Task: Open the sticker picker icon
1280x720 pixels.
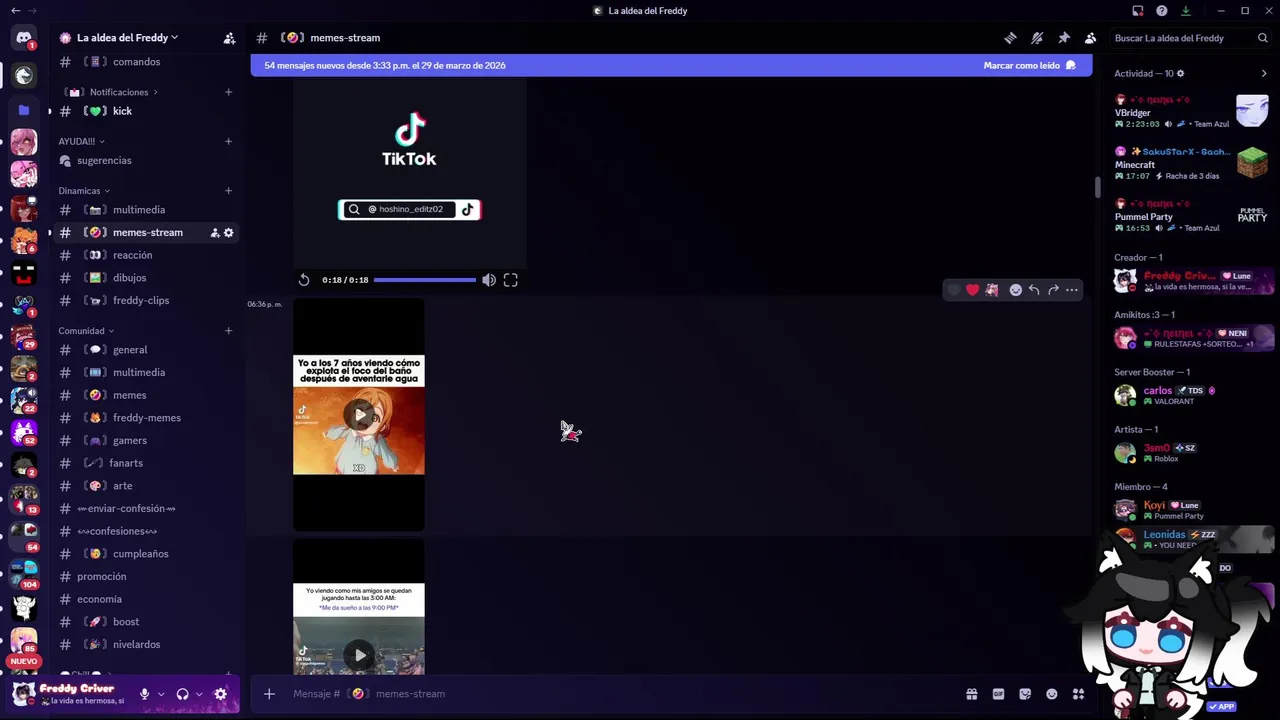Action: (1025, 694)
